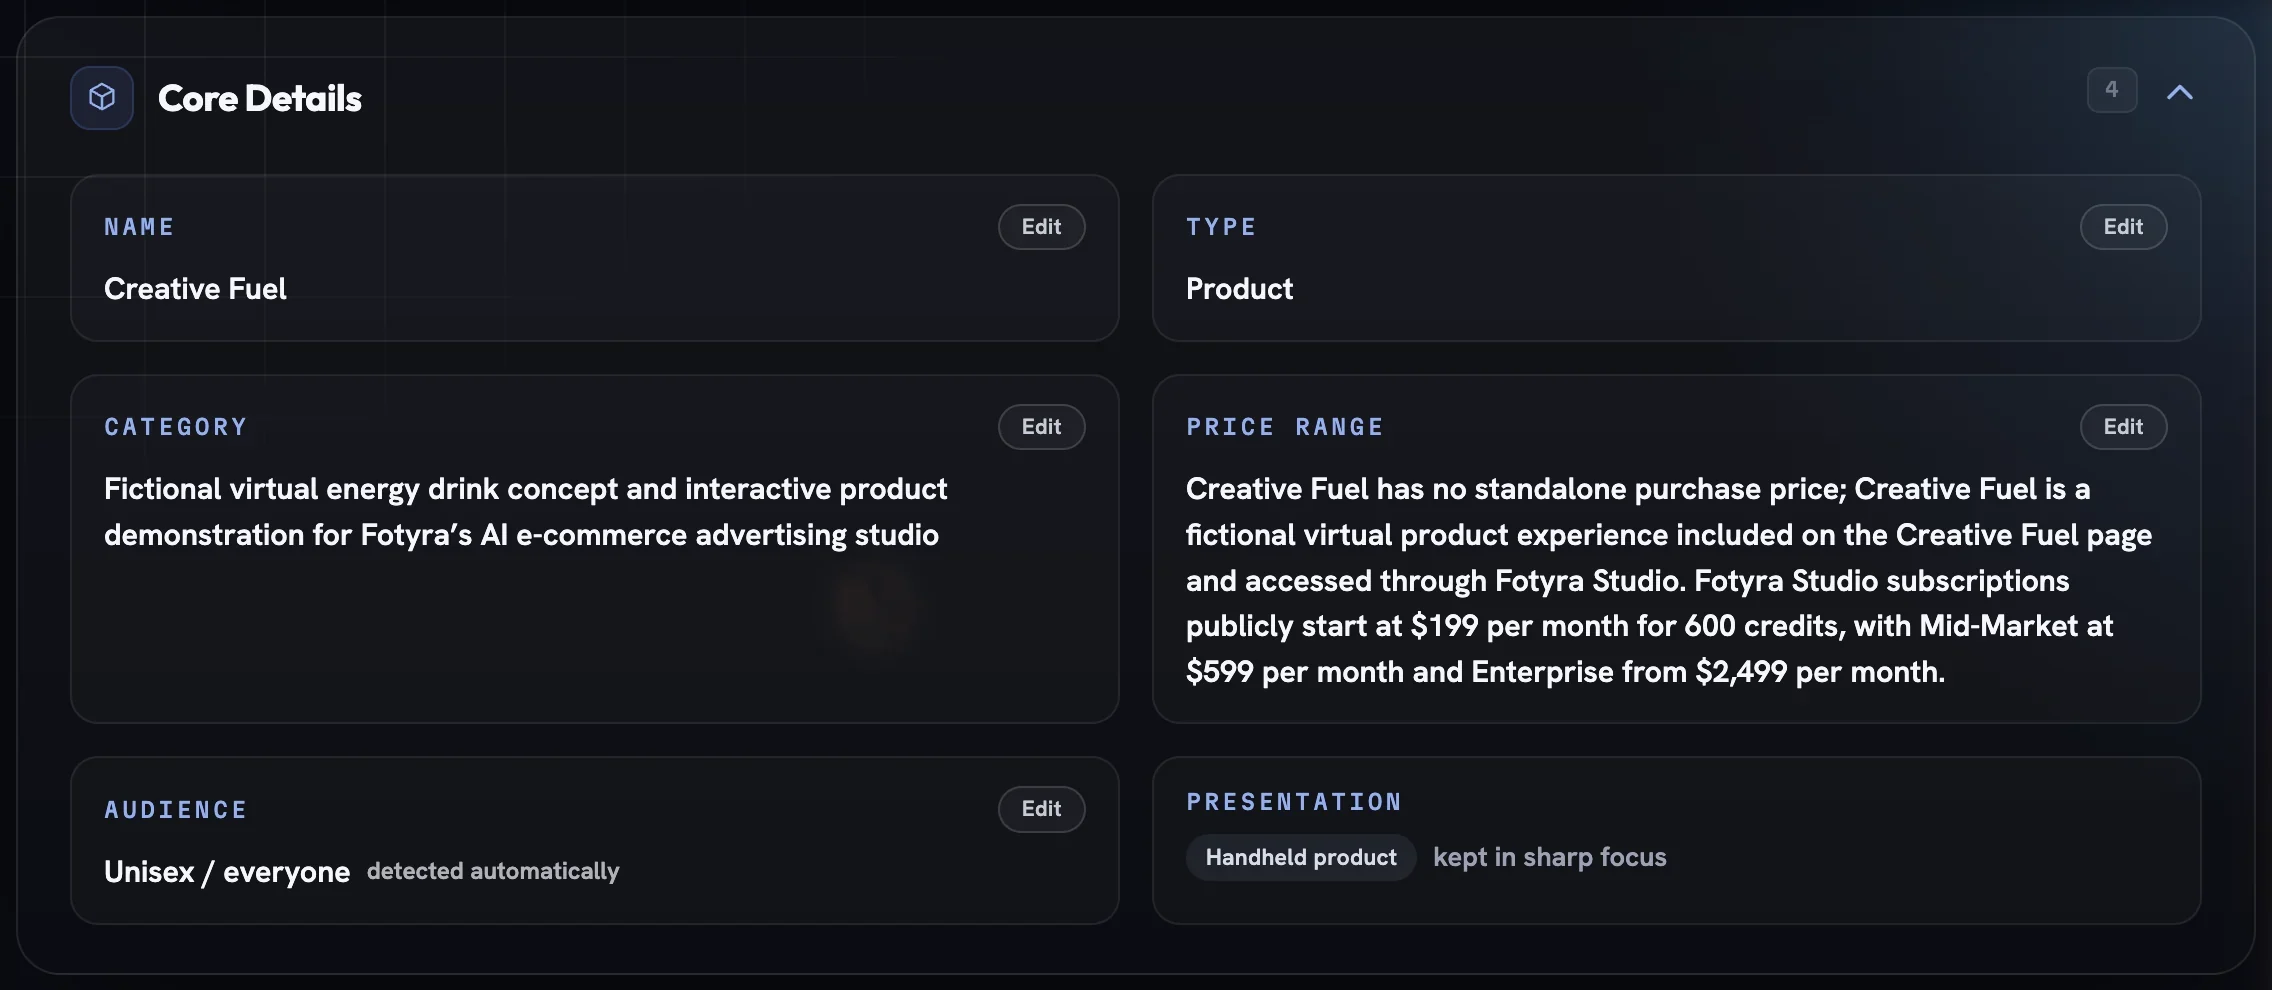This screenshot has width=2272, height=990.
Task: Edit the Category field
Action: tap(1041, 427)
